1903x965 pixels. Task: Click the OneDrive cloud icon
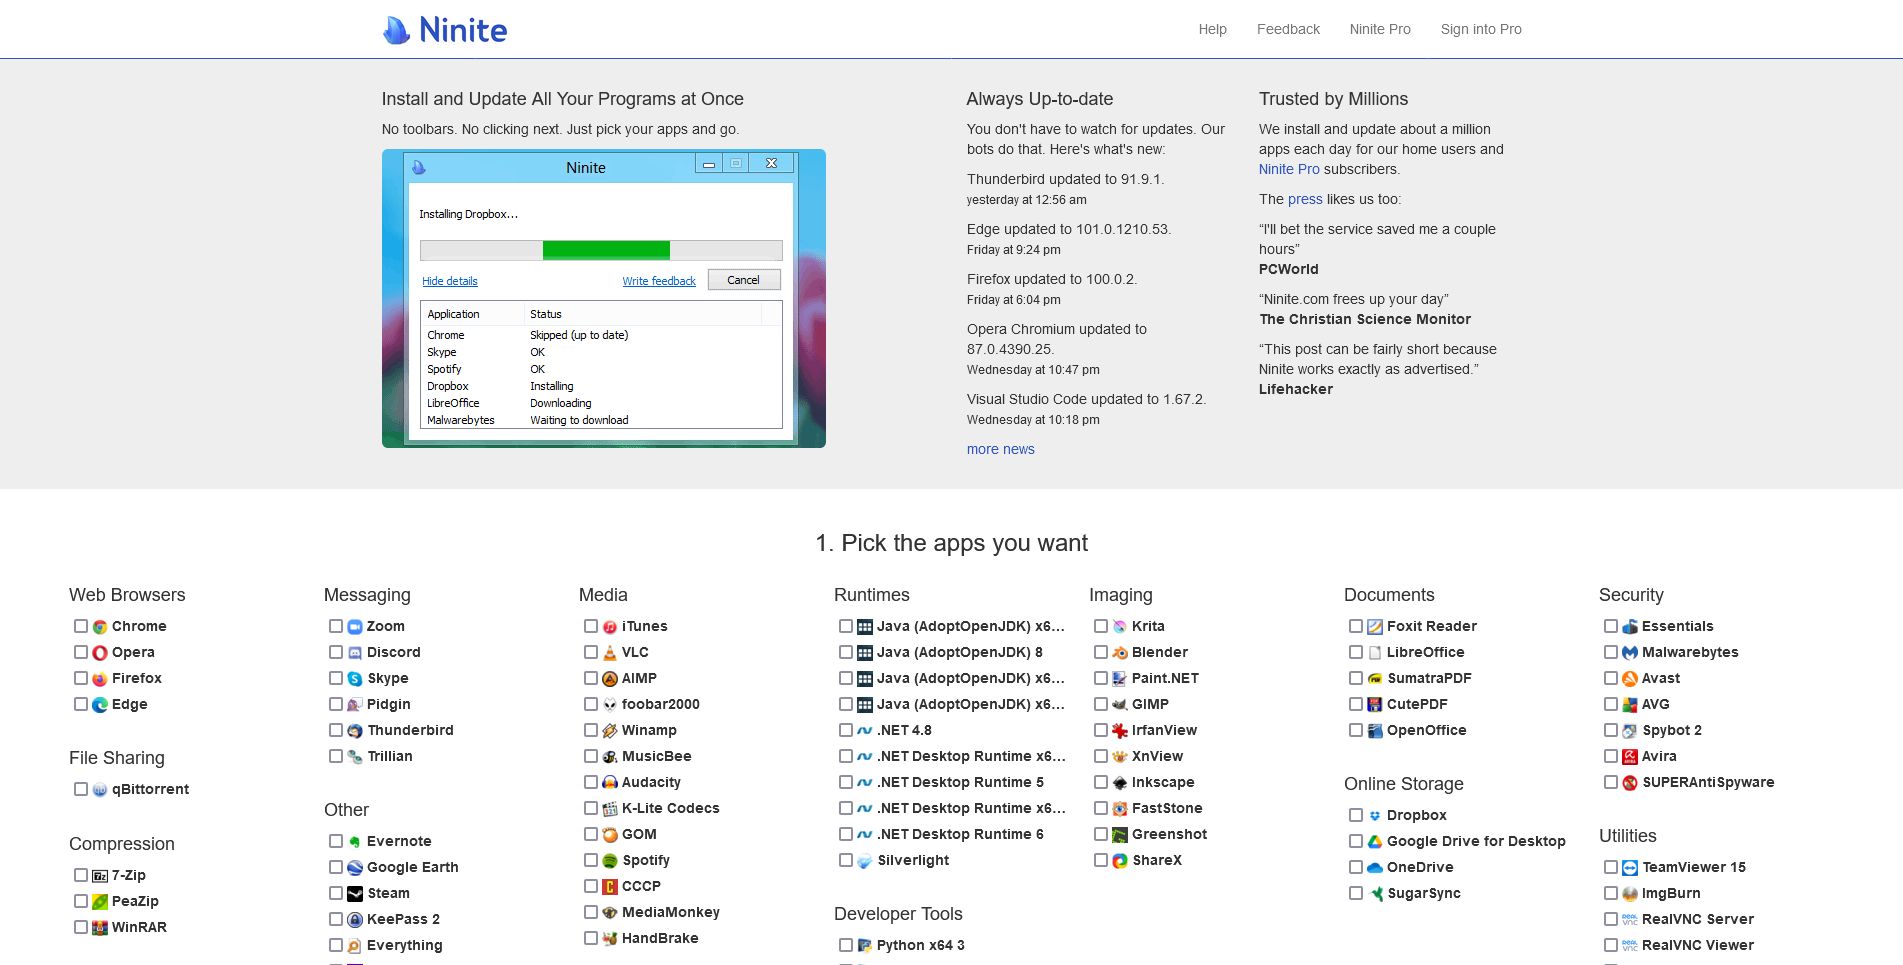coord(1375,868)
